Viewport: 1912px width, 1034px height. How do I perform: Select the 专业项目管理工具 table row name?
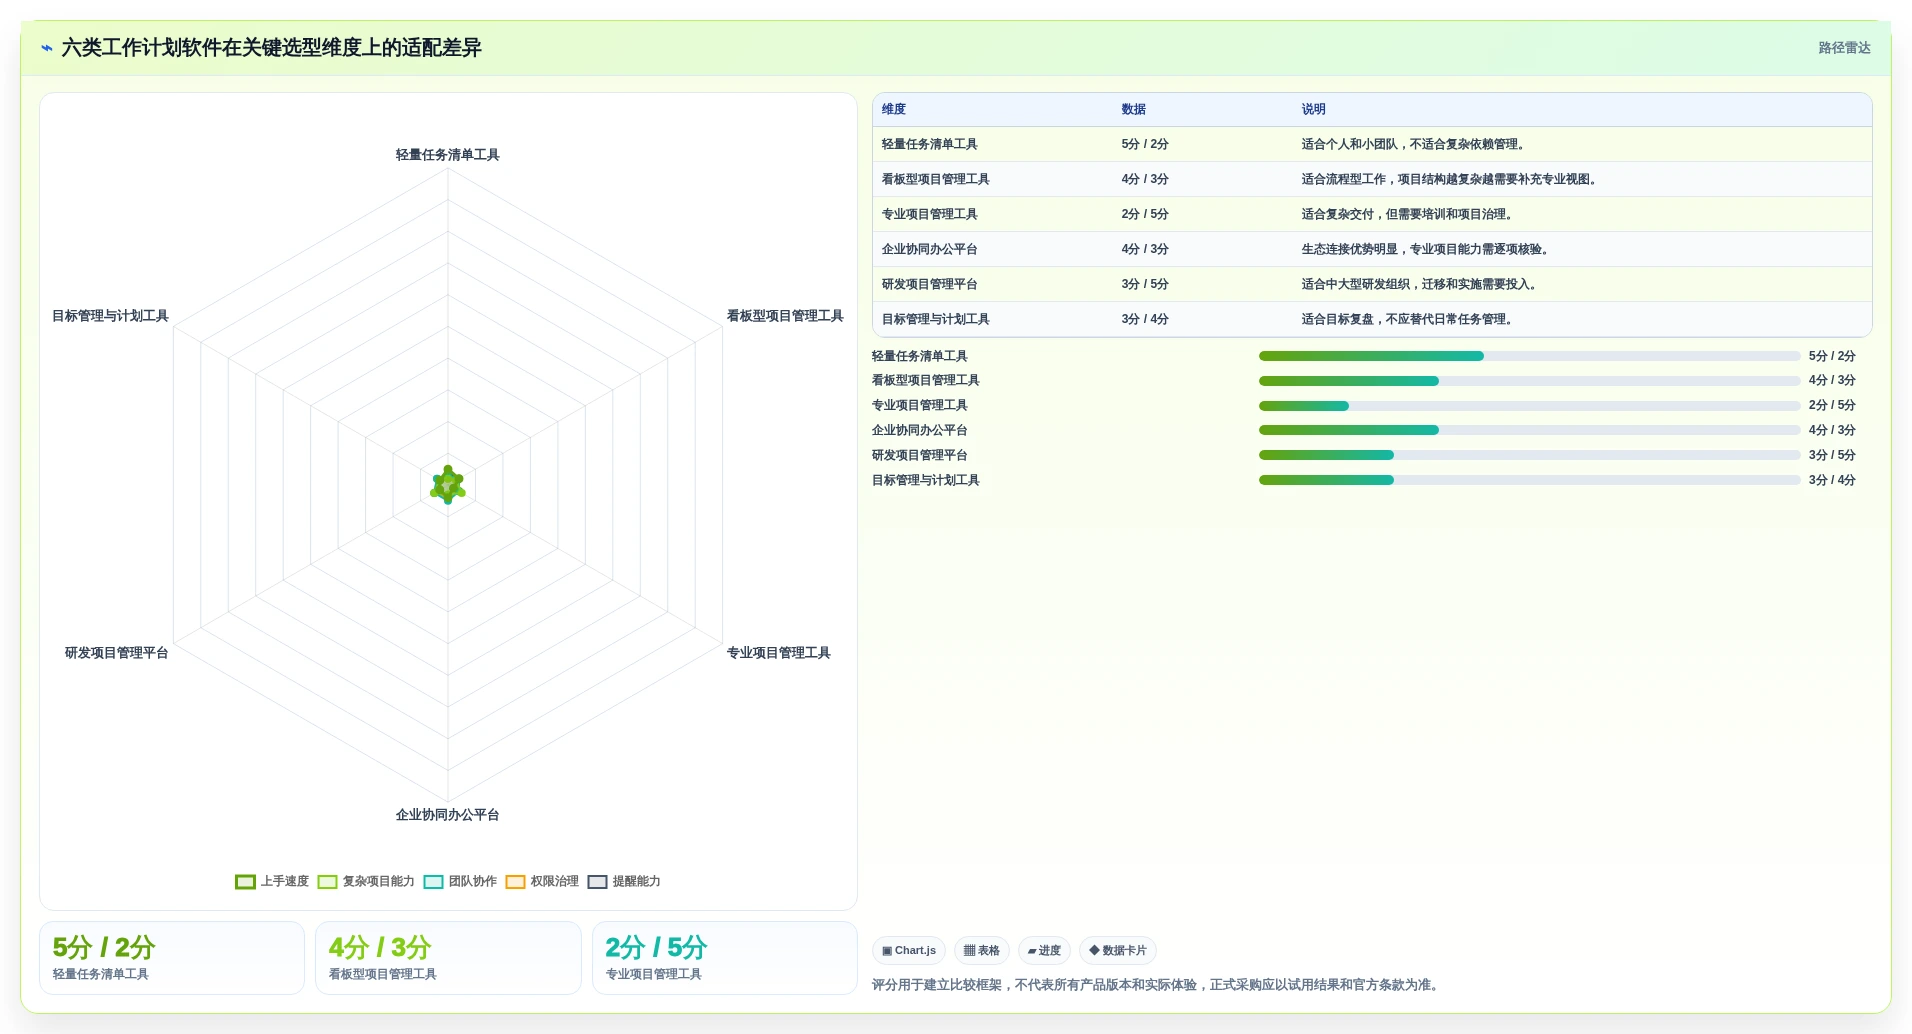coord(930,215)
